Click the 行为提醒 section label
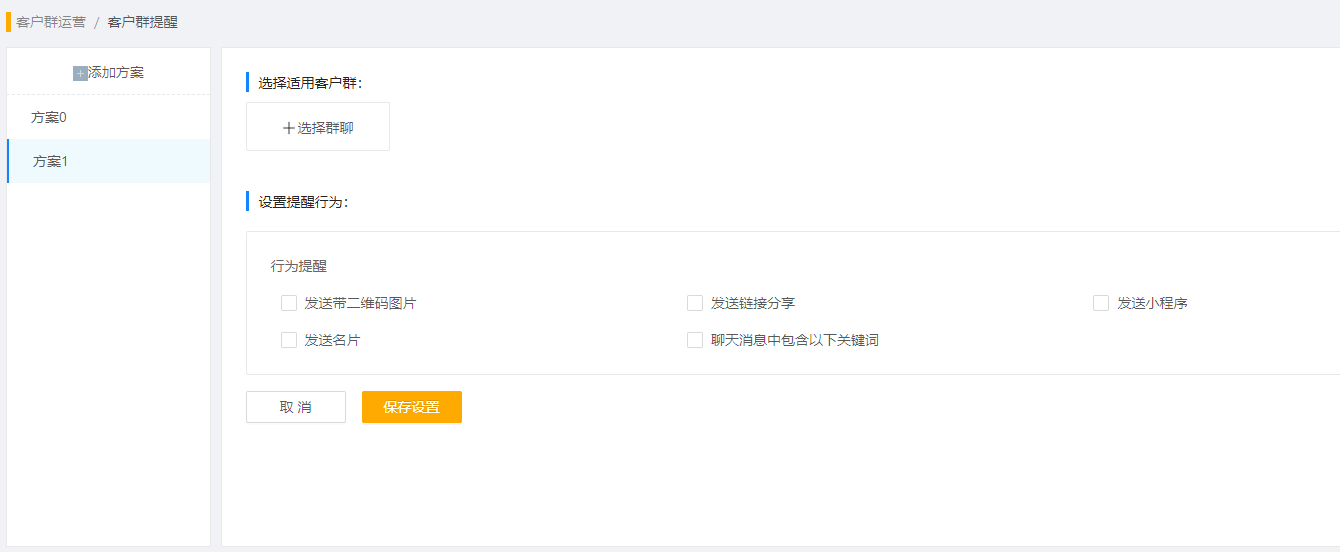 pyautogui.click(x=299, y=266)
